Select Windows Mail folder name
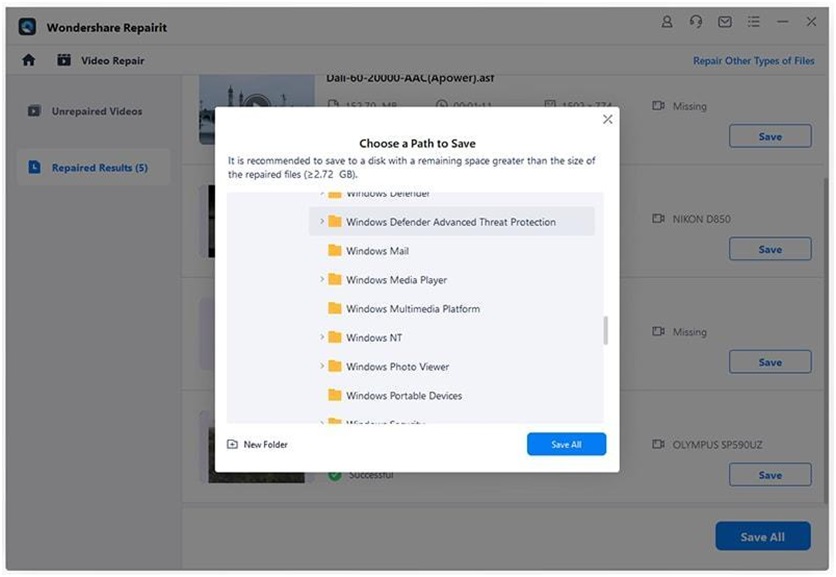Screen dimensions: 836x577 click(377, 251)
